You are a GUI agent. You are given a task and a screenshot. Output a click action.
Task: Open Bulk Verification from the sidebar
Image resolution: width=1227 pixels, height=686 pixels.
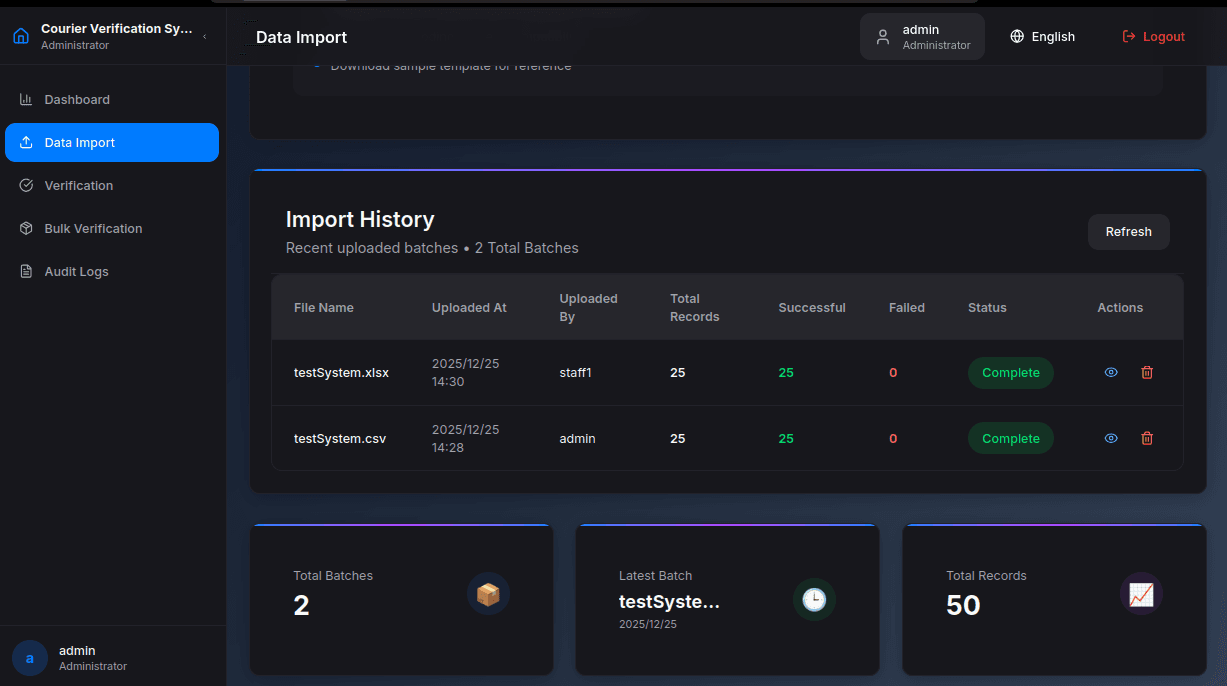coord(93,229)
